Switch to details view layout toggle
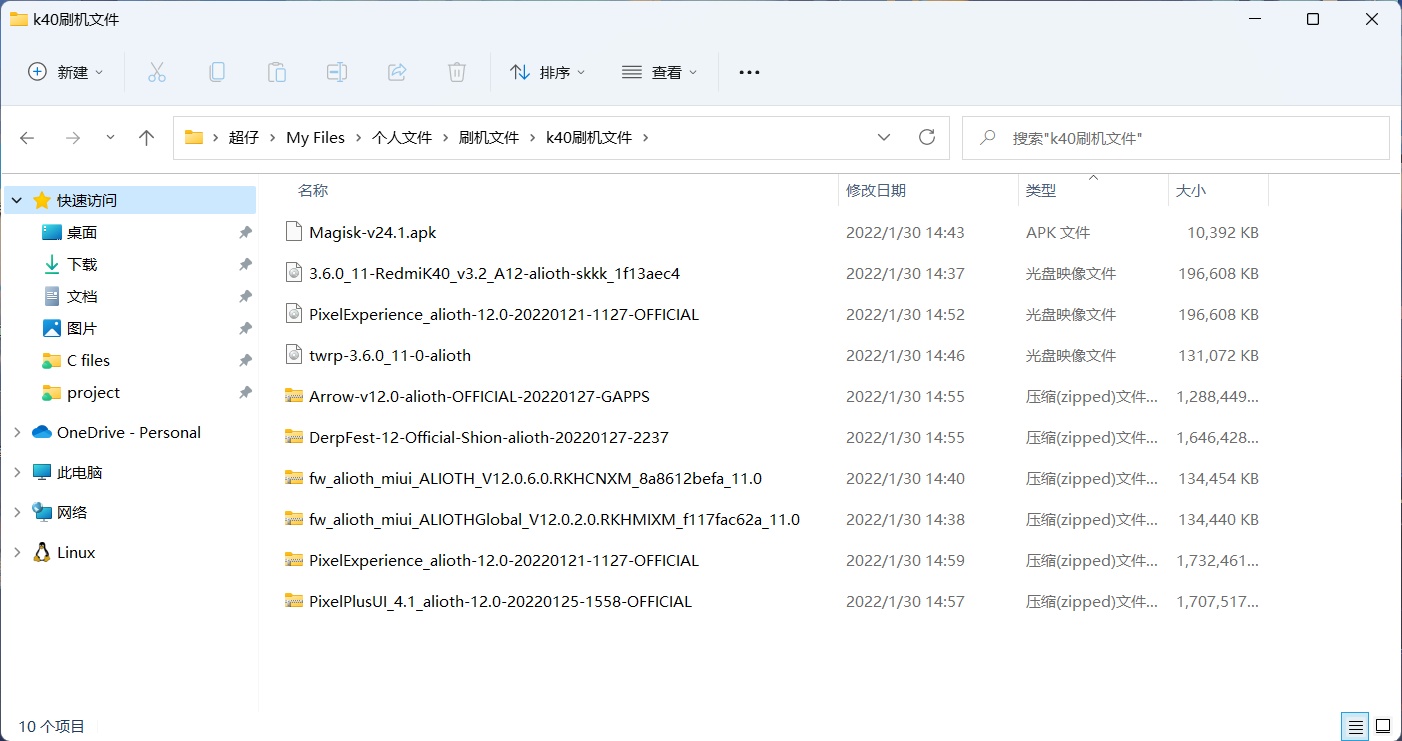 [x=1355, y=726]
